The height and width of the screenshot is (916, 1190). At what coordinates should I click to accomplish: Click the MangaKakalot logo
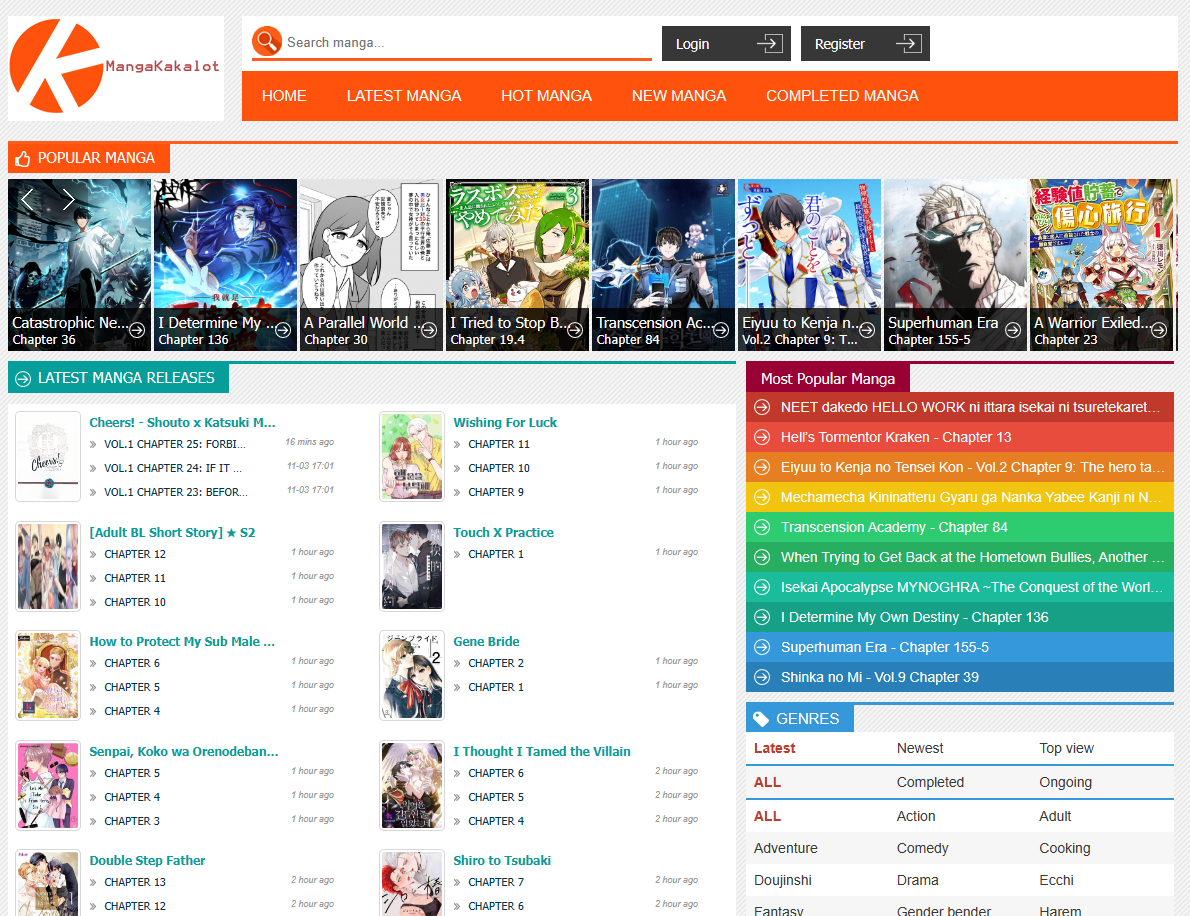[115, 67]
